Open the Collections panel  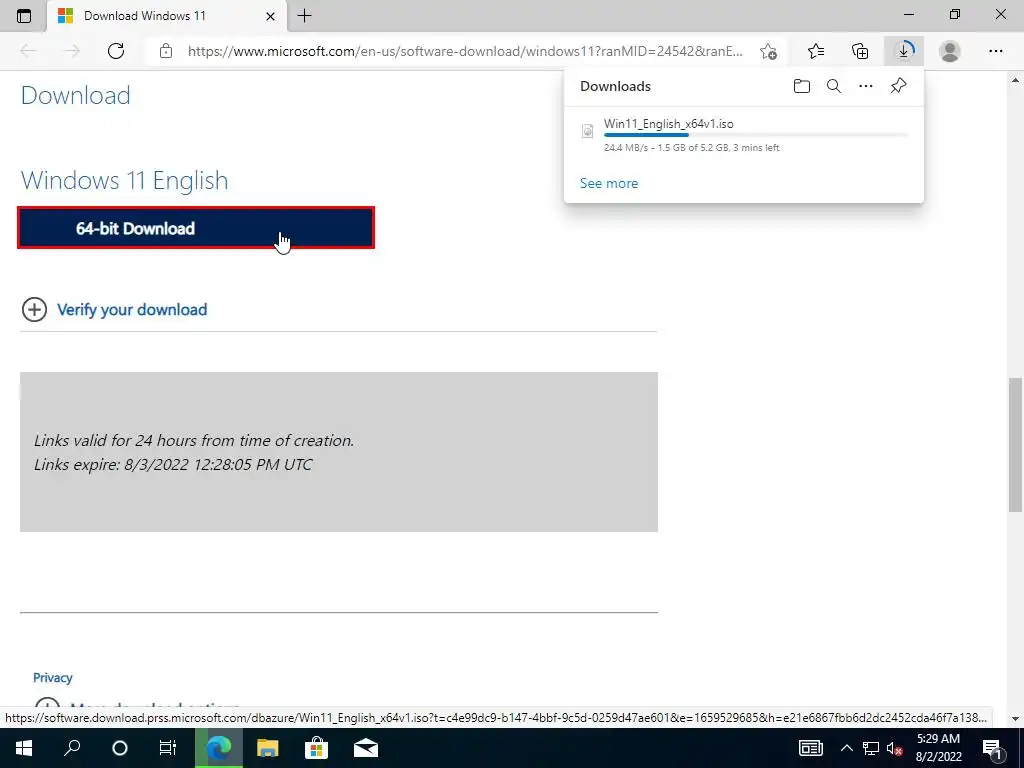coord(860,51)
